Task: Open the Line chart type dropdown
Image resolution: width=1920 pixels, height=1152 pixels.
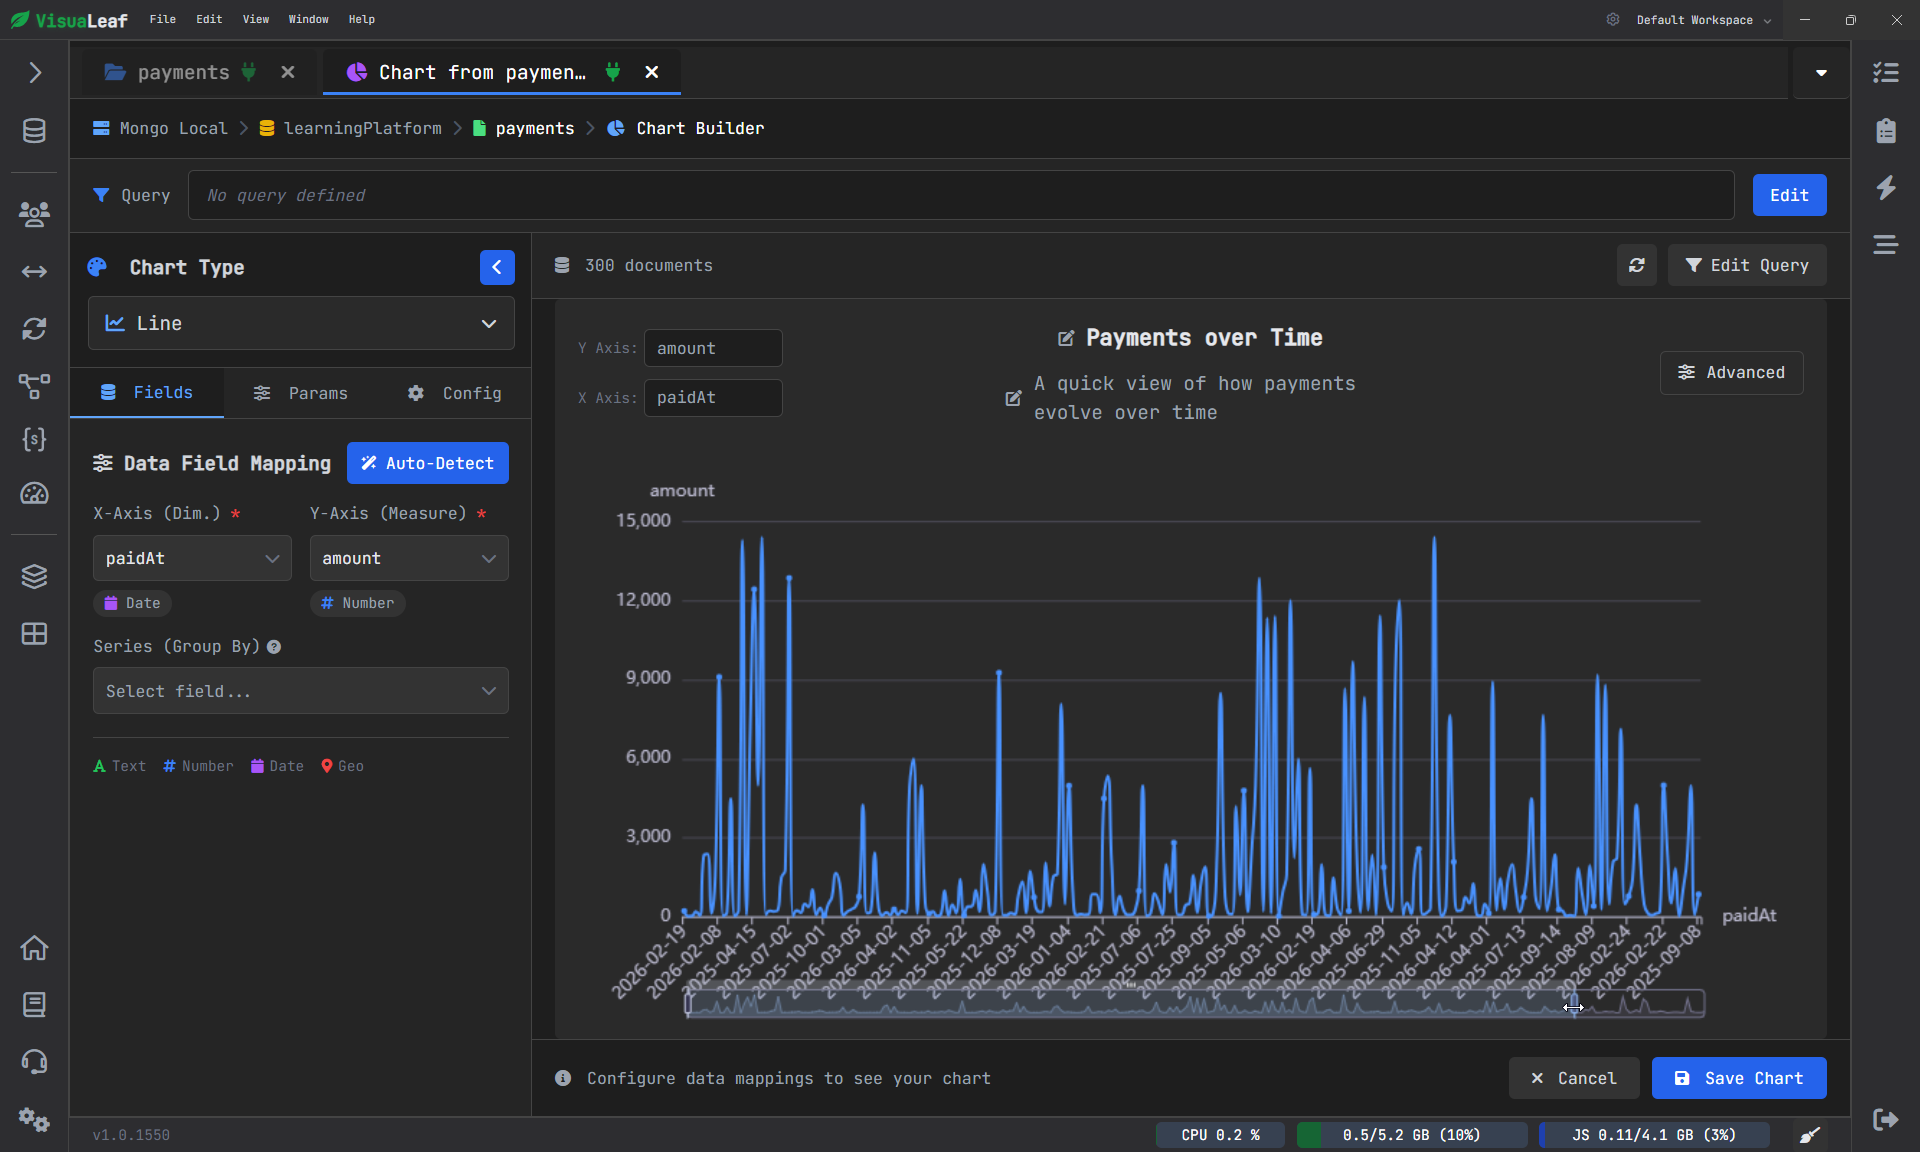Action: click(299, 323)
